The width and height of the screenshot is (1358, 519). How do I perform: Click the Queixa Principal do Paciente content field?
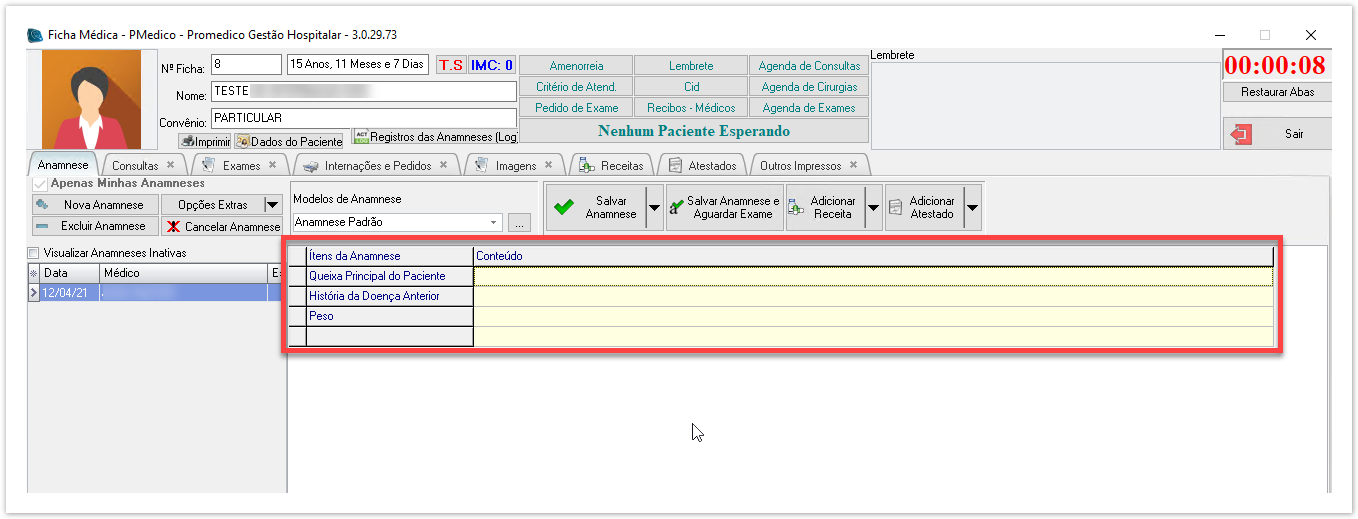click(872, 276)
